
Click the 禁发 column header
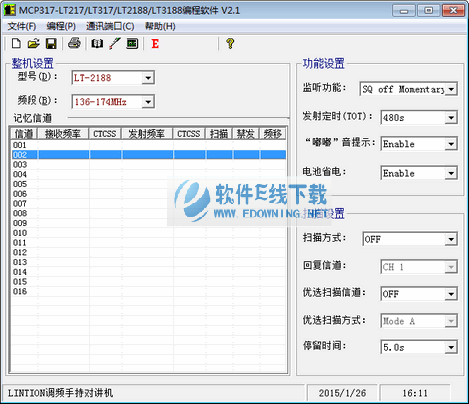tap(246, 134)
